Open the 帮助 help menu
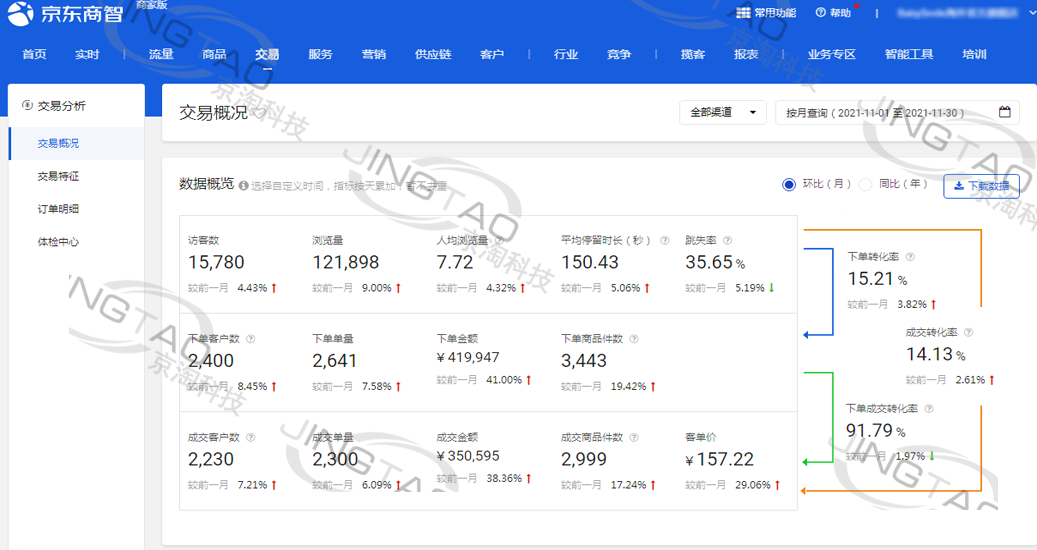This screenshot has height=550, width=1037. coord(834,13)
